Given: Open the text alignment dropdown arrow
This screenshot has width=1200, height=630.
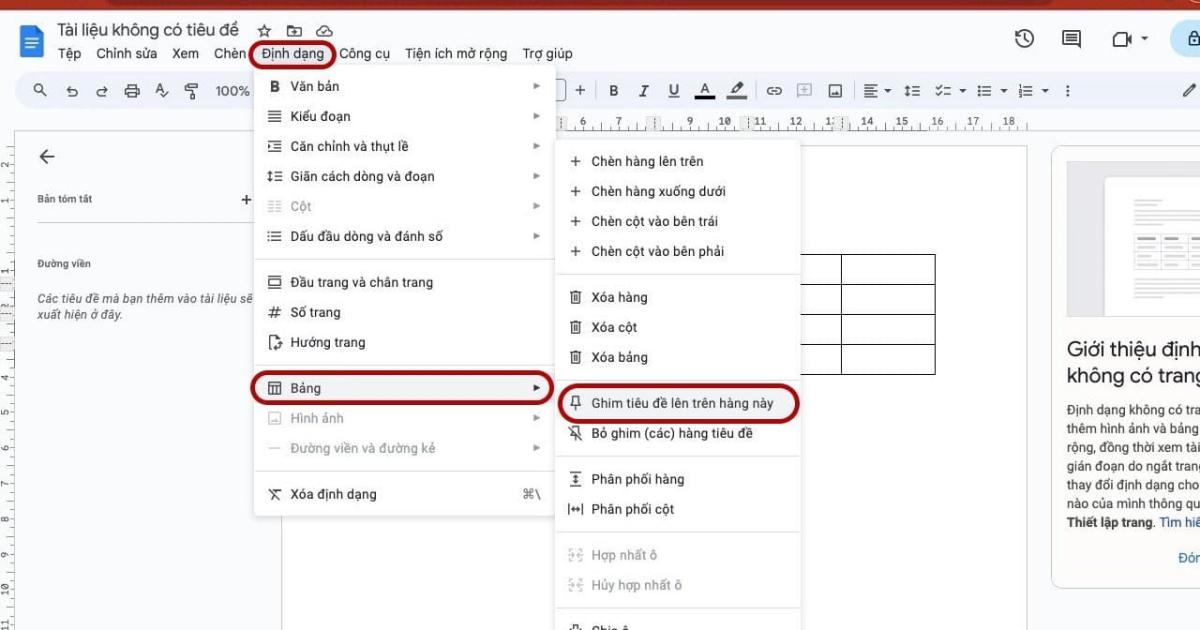Looking at the screenshot, I should click(x=888, y=90).
